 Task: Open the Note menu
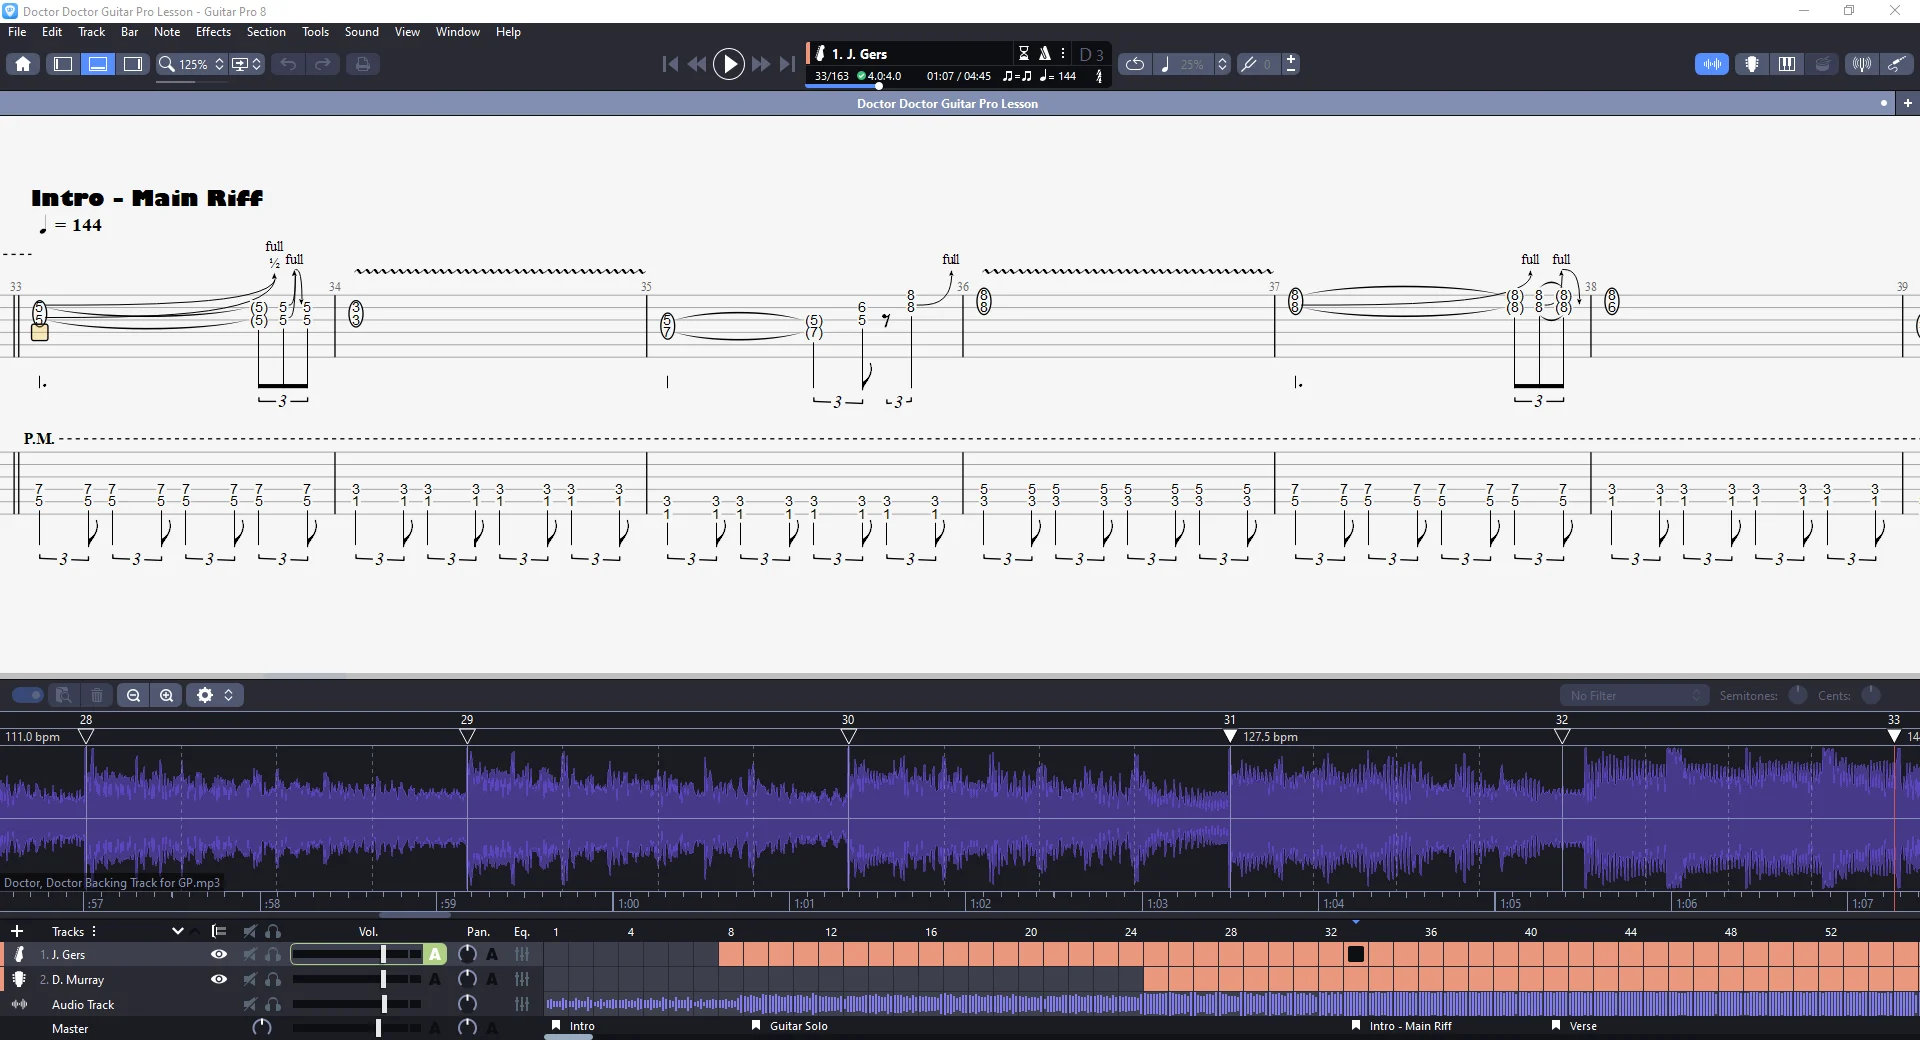coord(167,32)
